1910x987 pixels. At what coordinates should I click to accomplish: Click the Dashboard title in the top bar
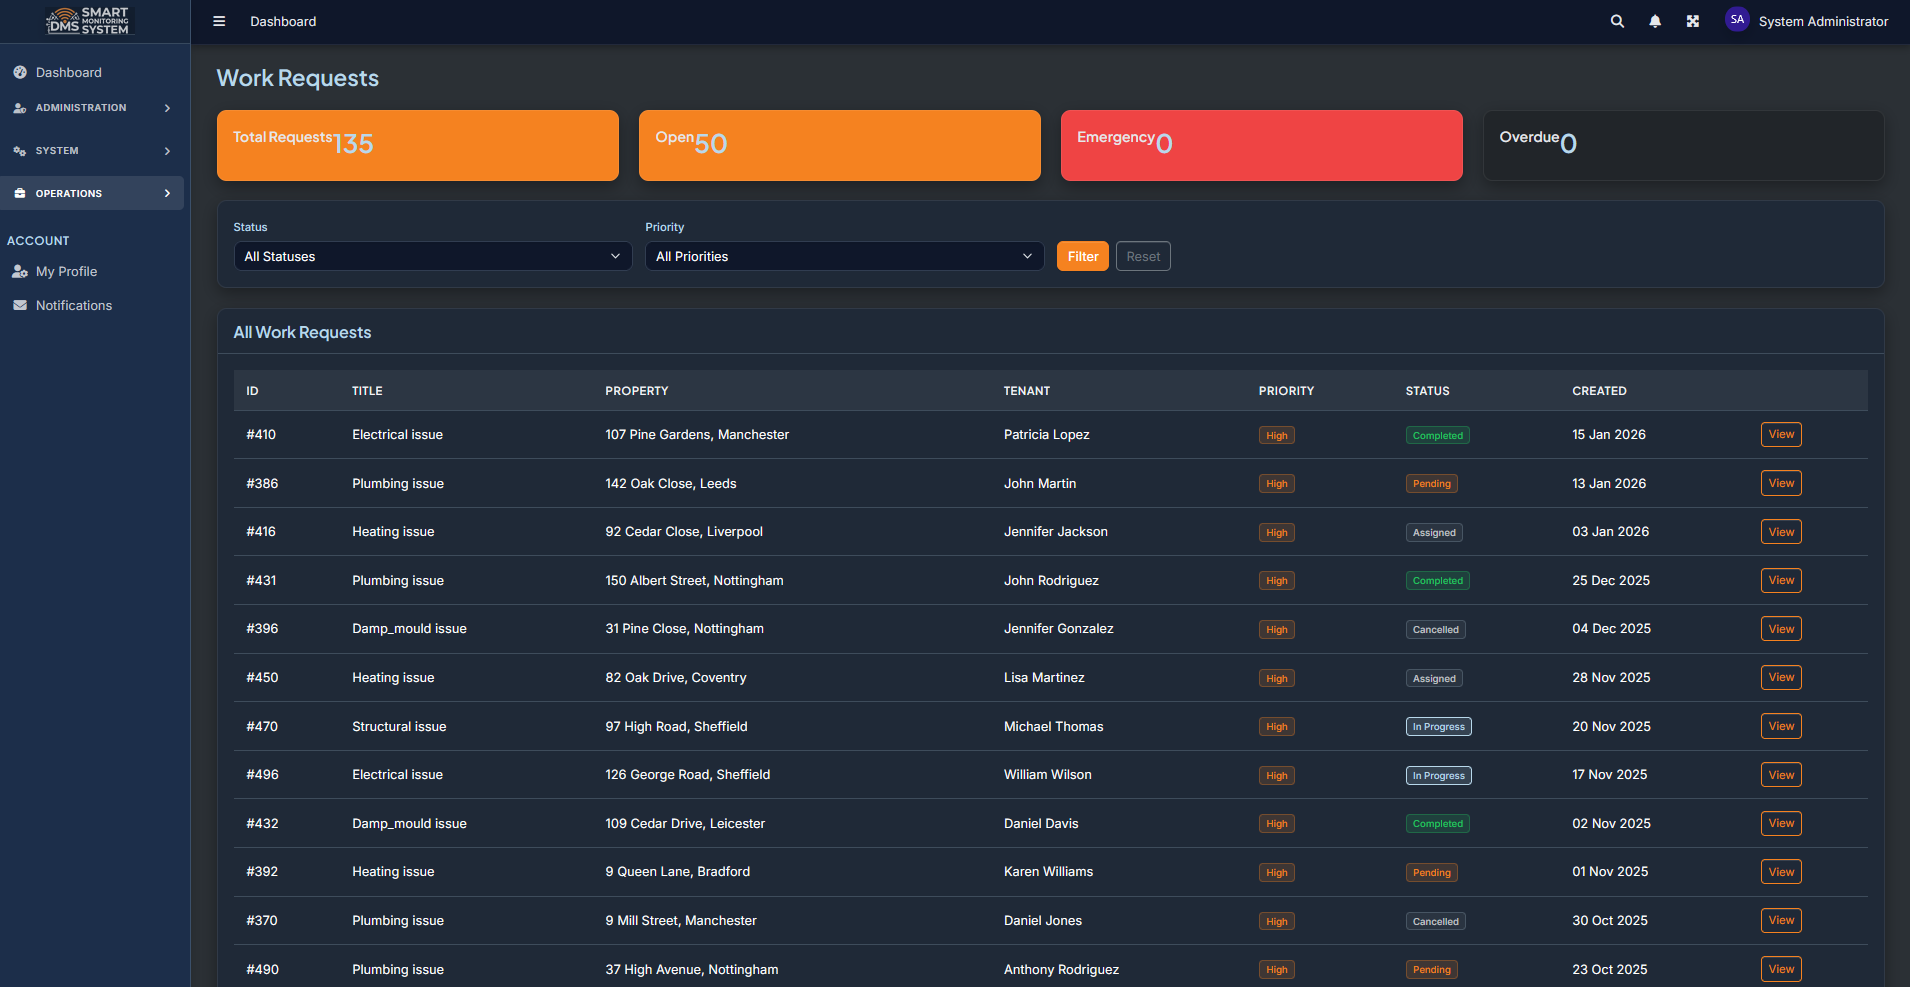pos(283,21)
